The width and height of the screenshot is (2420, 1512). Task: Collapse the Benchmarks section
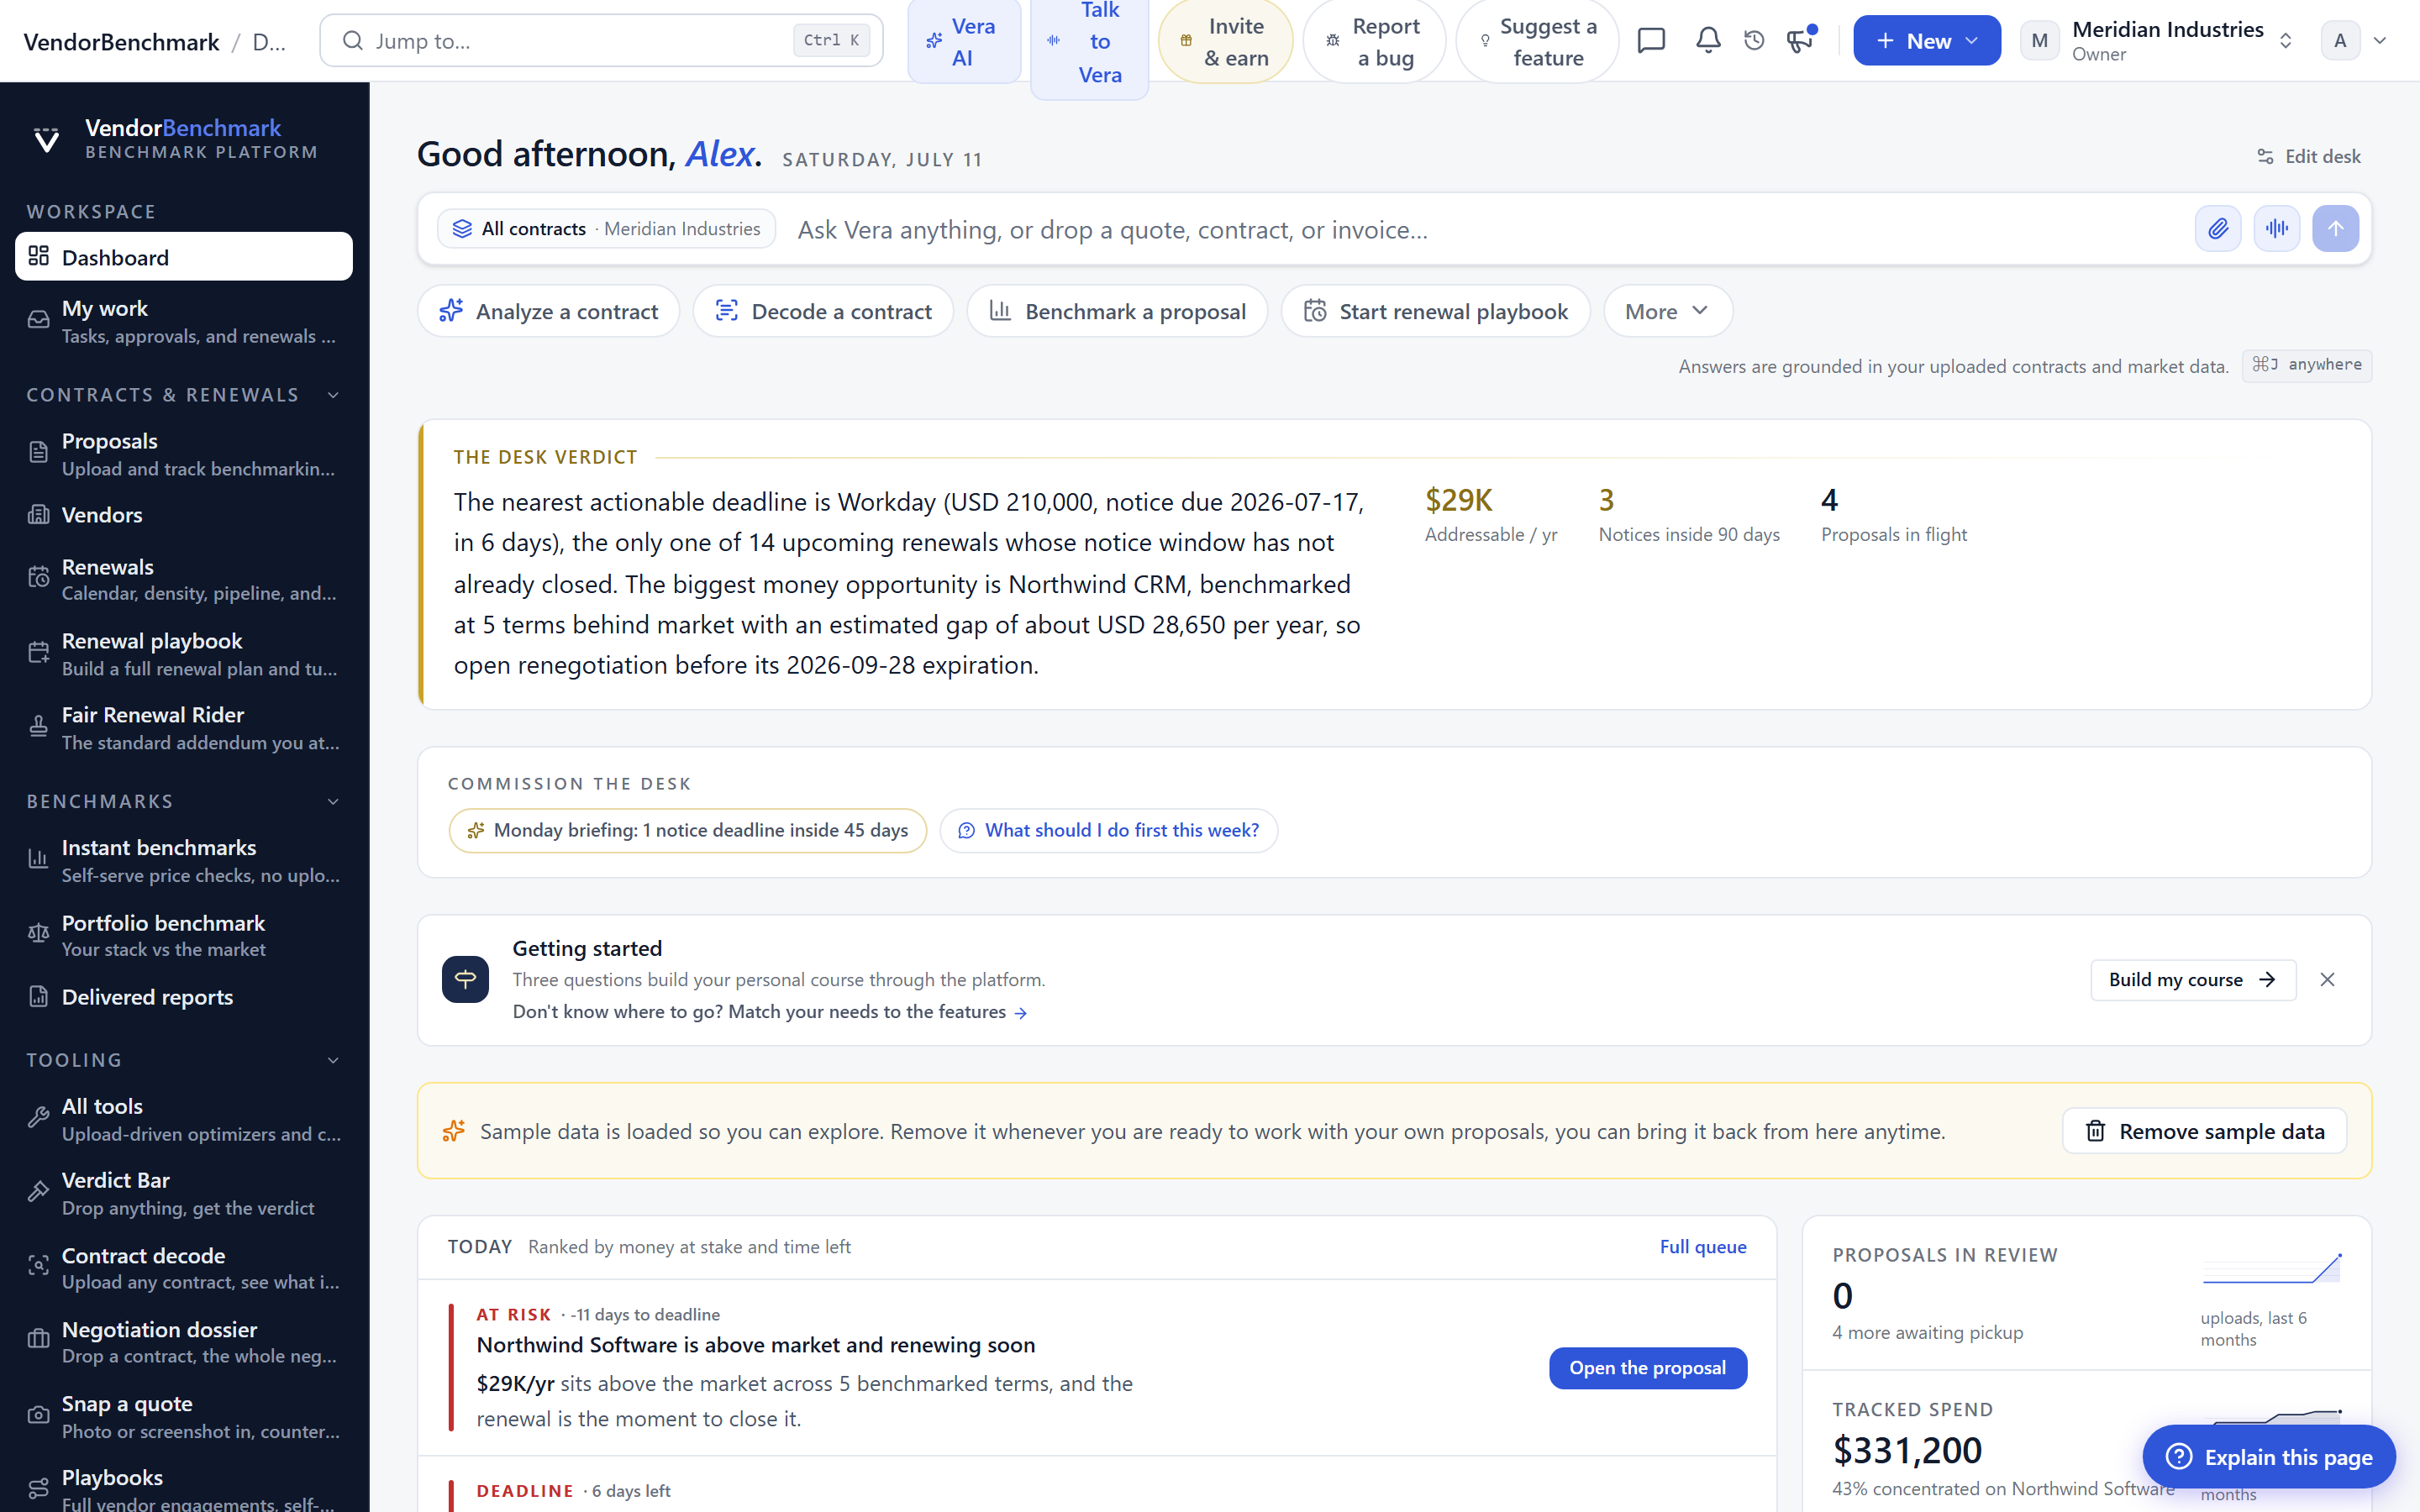pos(333,801)
